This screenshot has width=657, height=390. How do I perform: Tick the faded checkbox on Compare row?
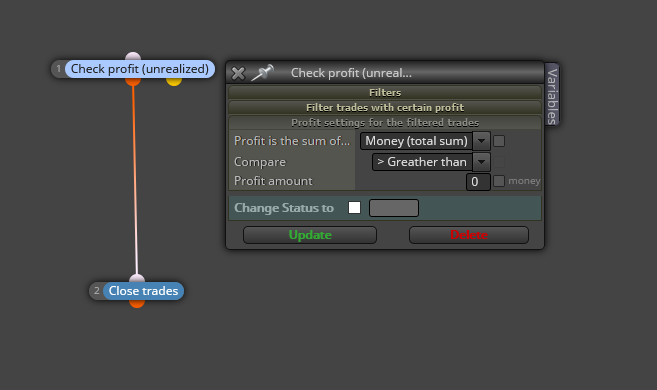[x=499, y=162]
